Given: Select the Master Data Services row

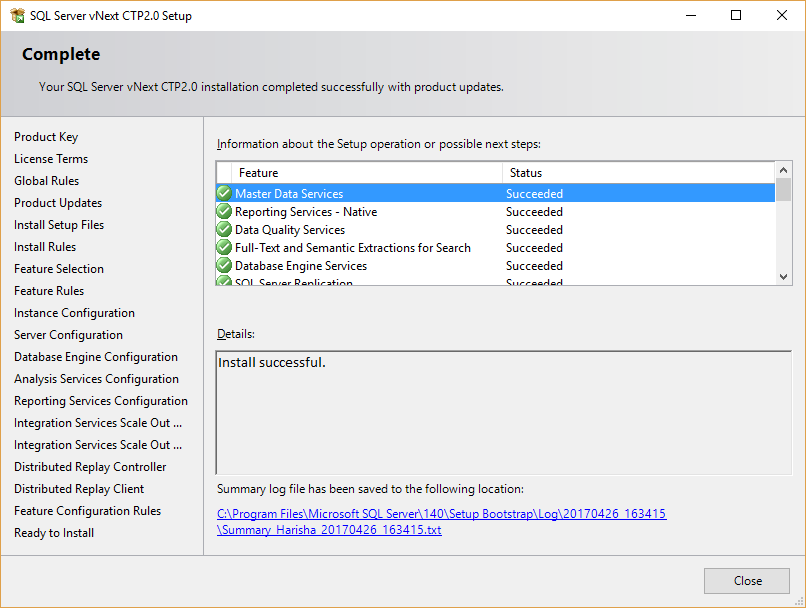Looking at the screenshot, I should (496, 193).
